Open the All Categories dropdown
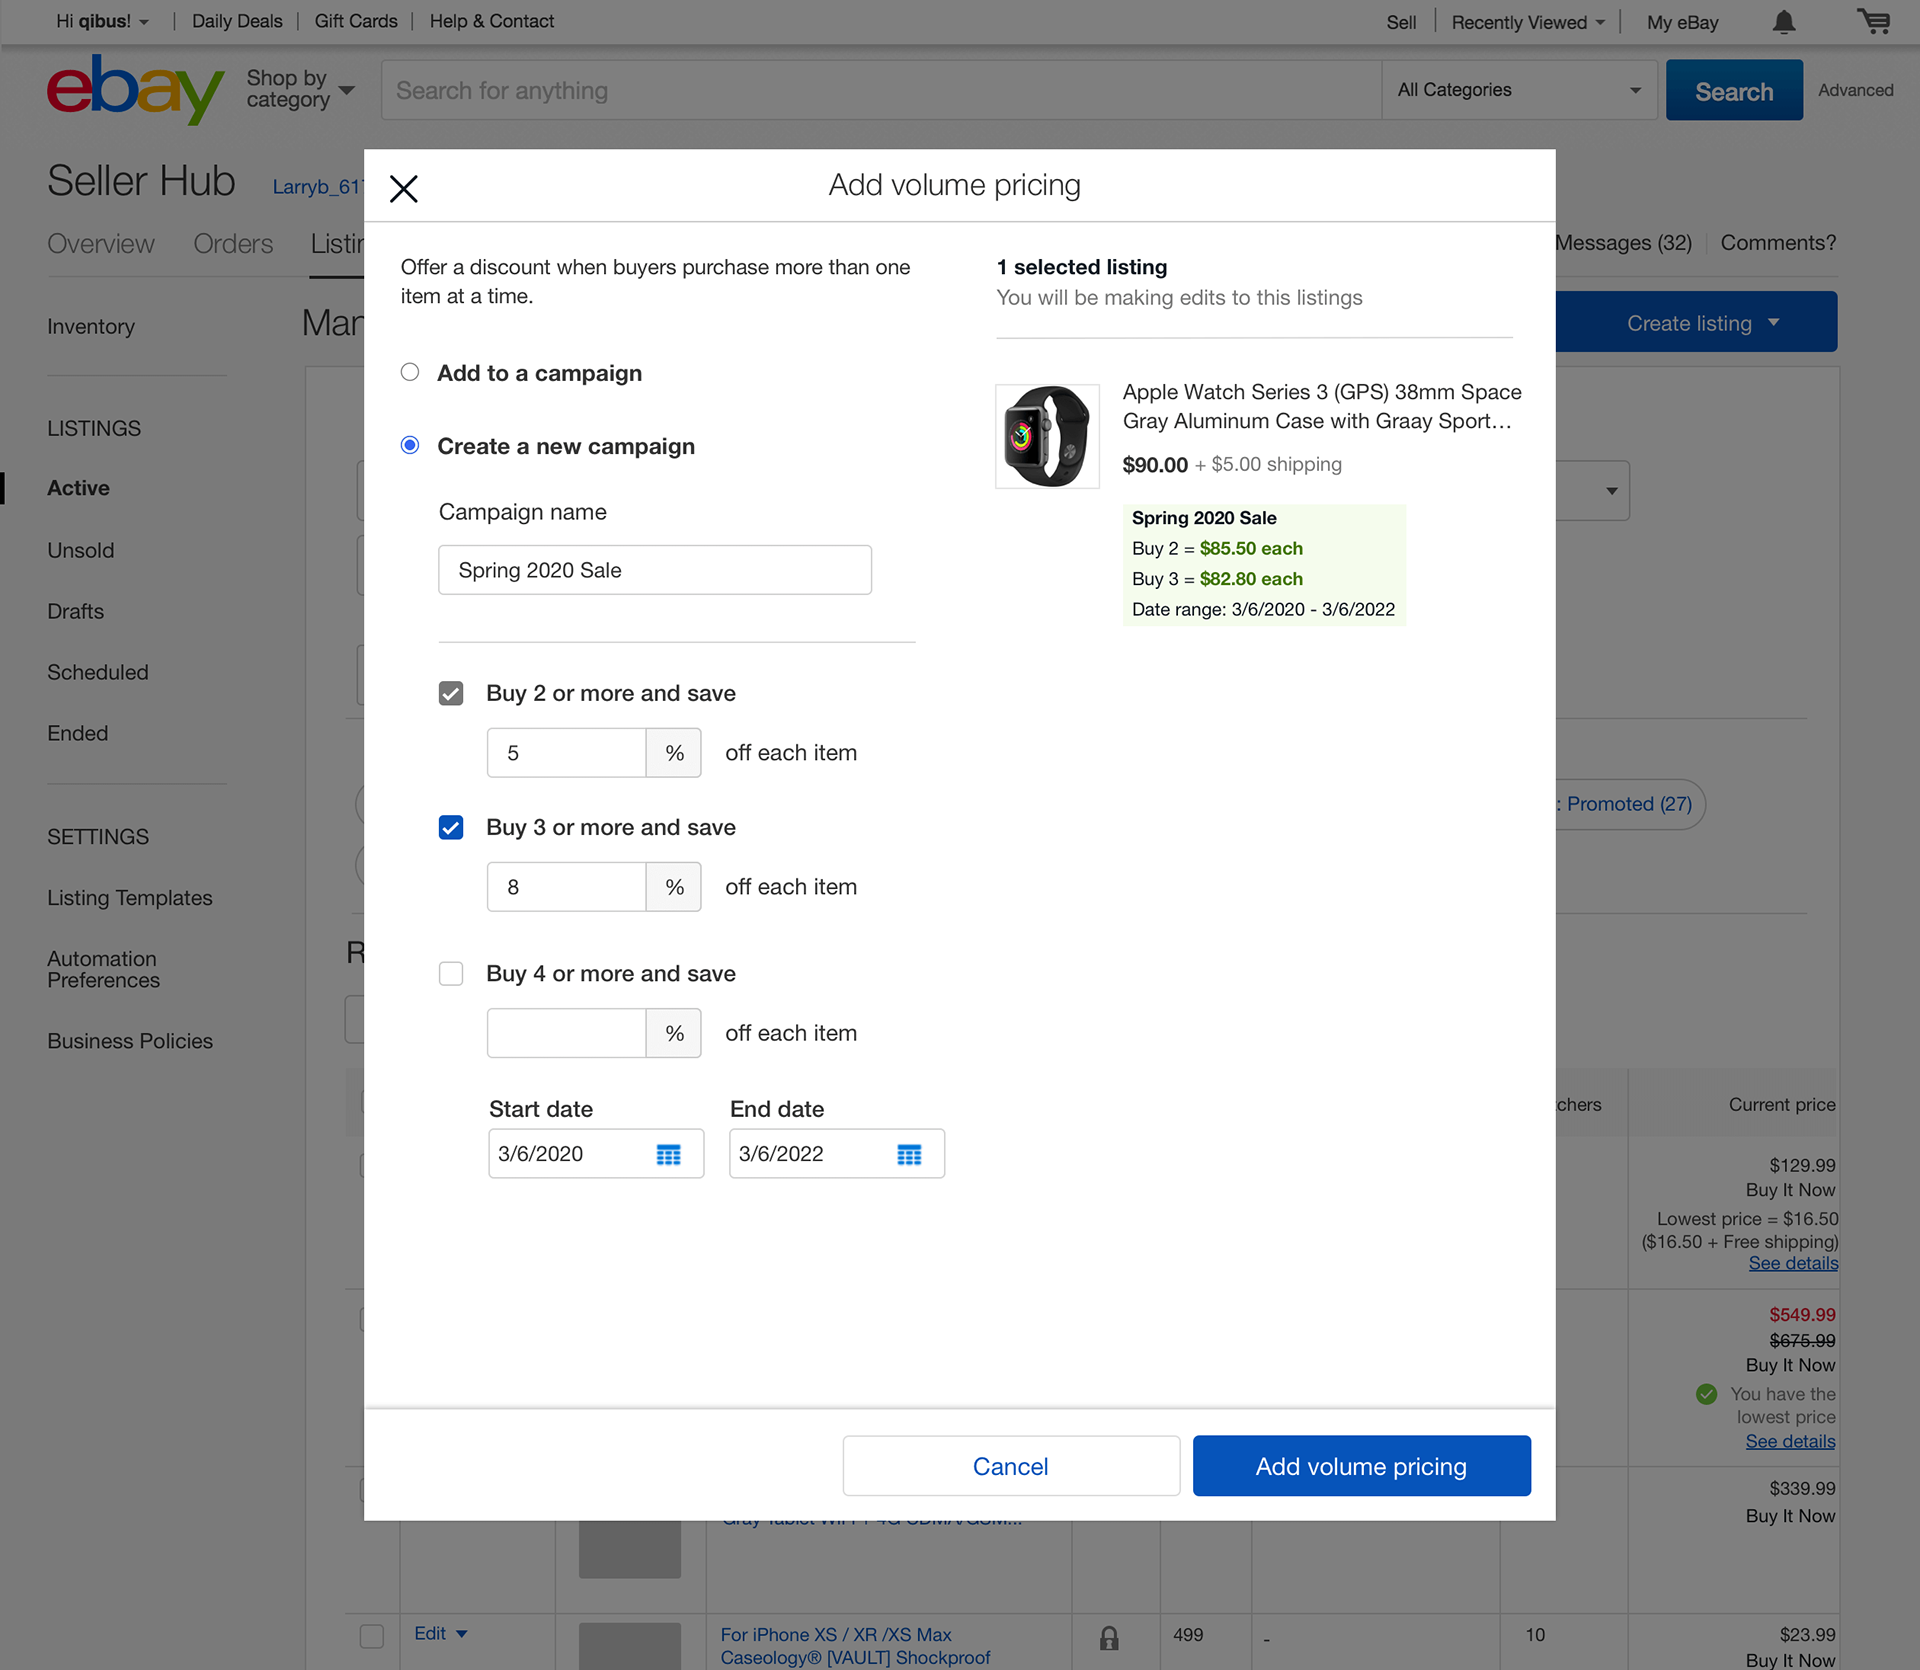 tap(1519, 90)
